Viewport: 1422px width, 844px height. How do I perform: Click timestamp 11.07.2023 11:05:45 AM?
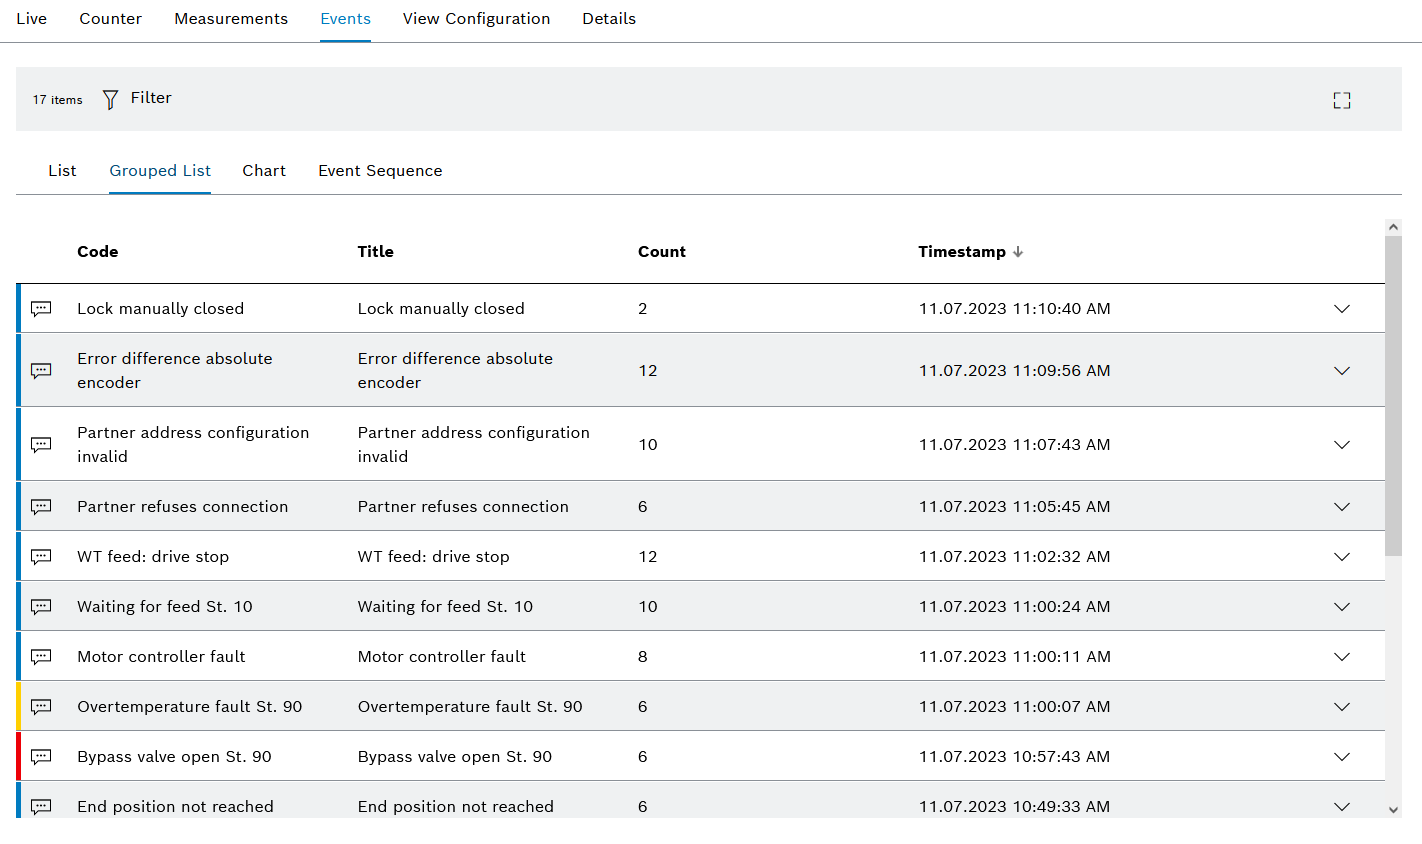1015,507
